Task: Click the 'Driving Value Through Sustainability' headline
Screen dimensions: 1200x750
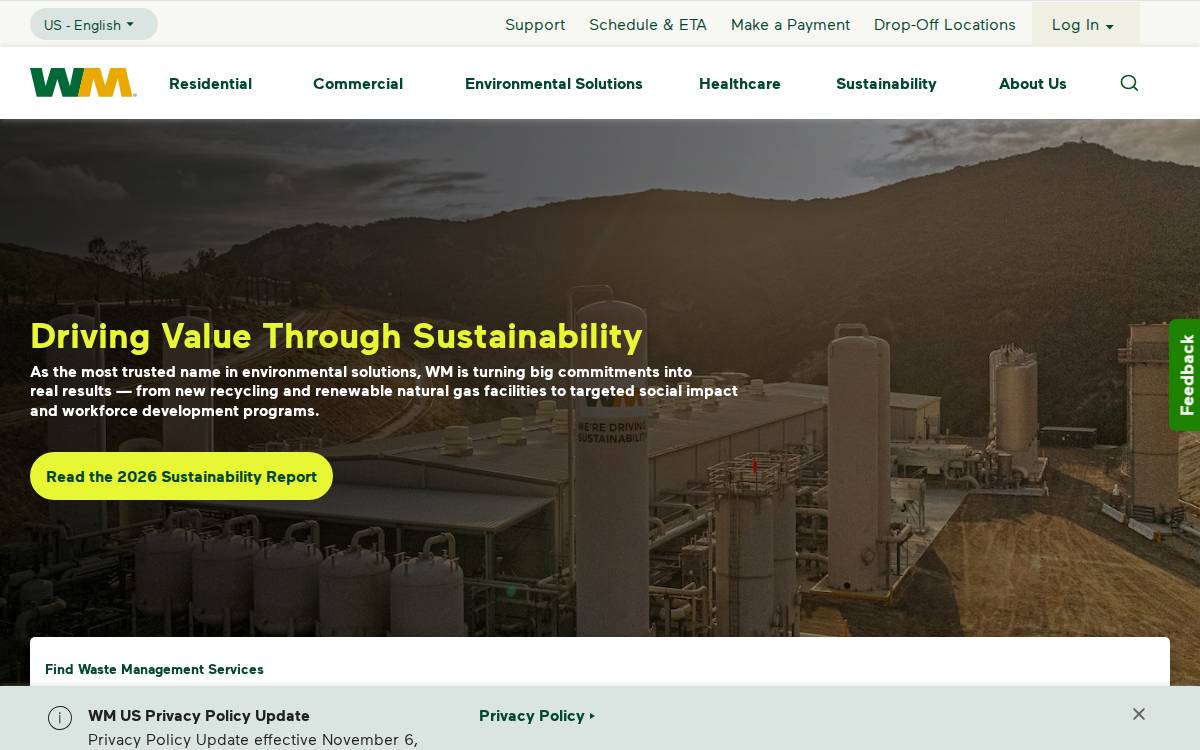Action: point(336,336)
